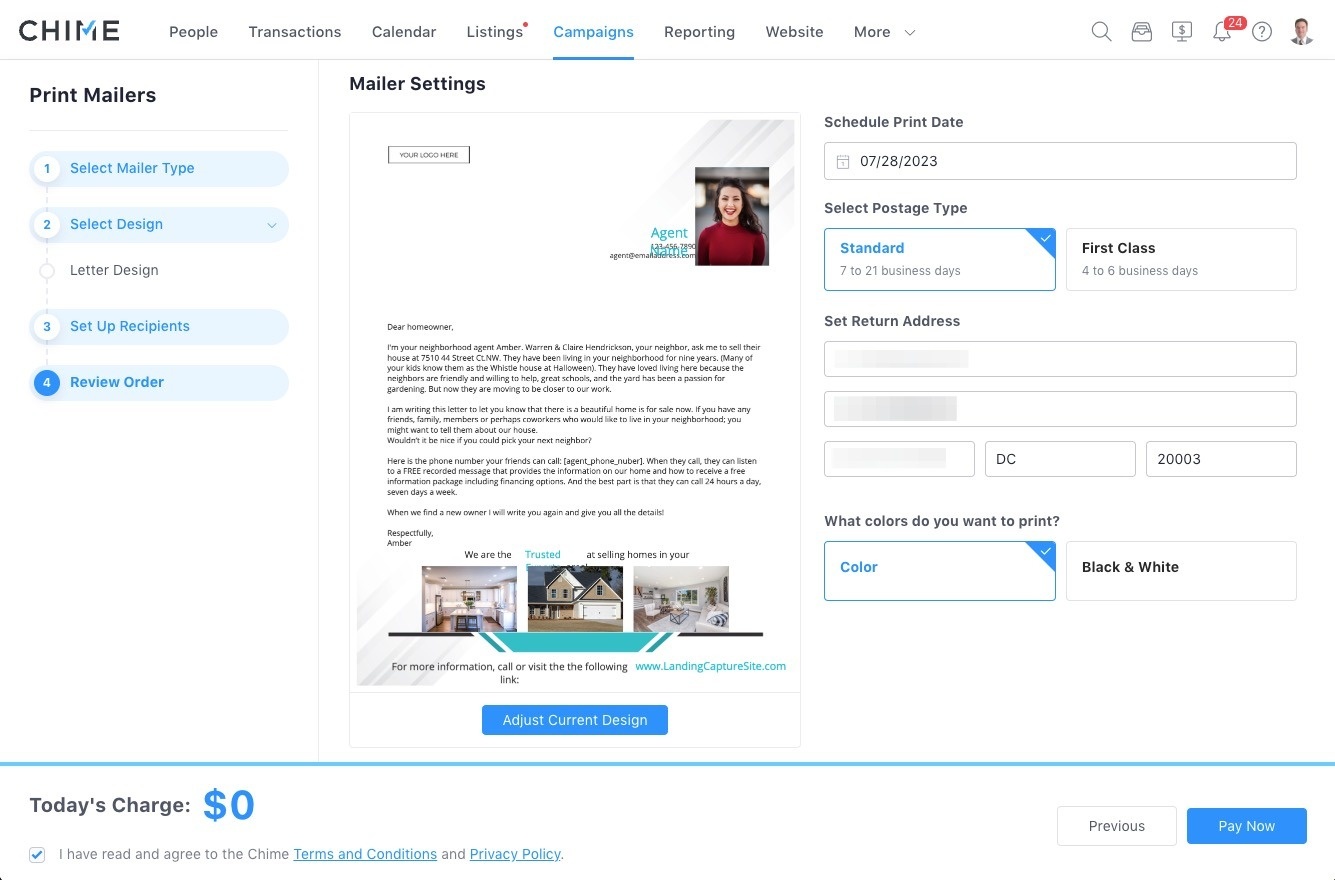Open the Reporting tab
The width and height of the screenshot is (1335, 880).
pos(699,32)
